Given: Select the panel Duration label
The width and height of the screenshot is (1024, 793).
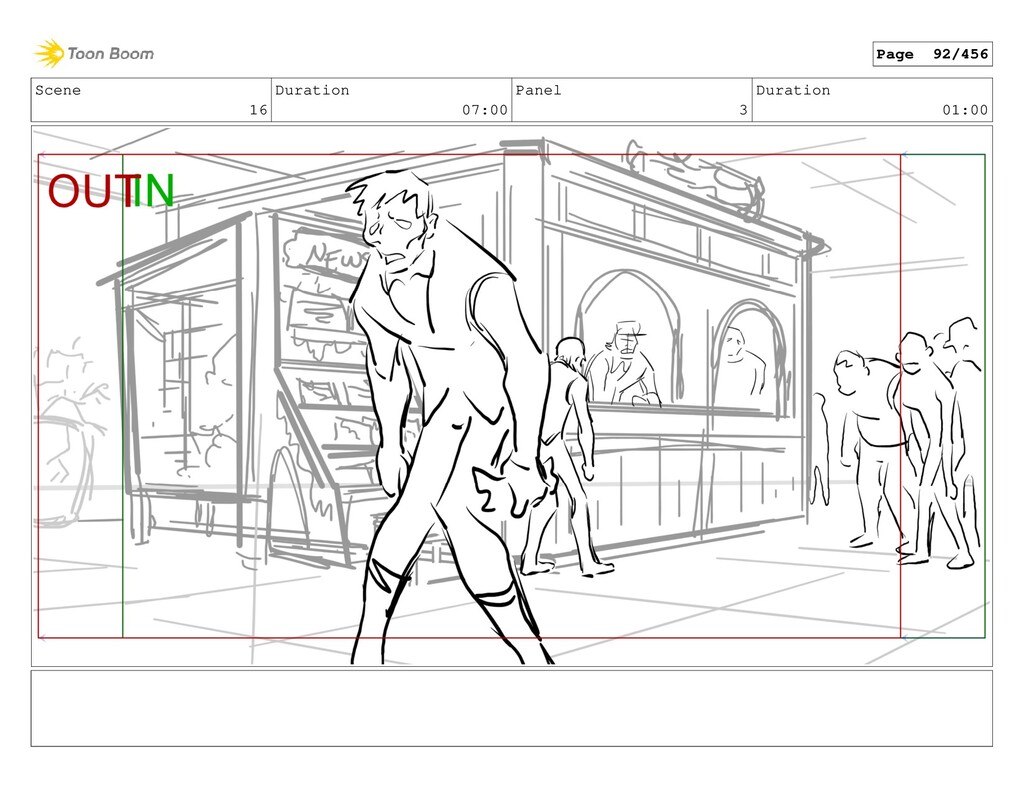Looking at the screenshot, I should coord(793,90).
